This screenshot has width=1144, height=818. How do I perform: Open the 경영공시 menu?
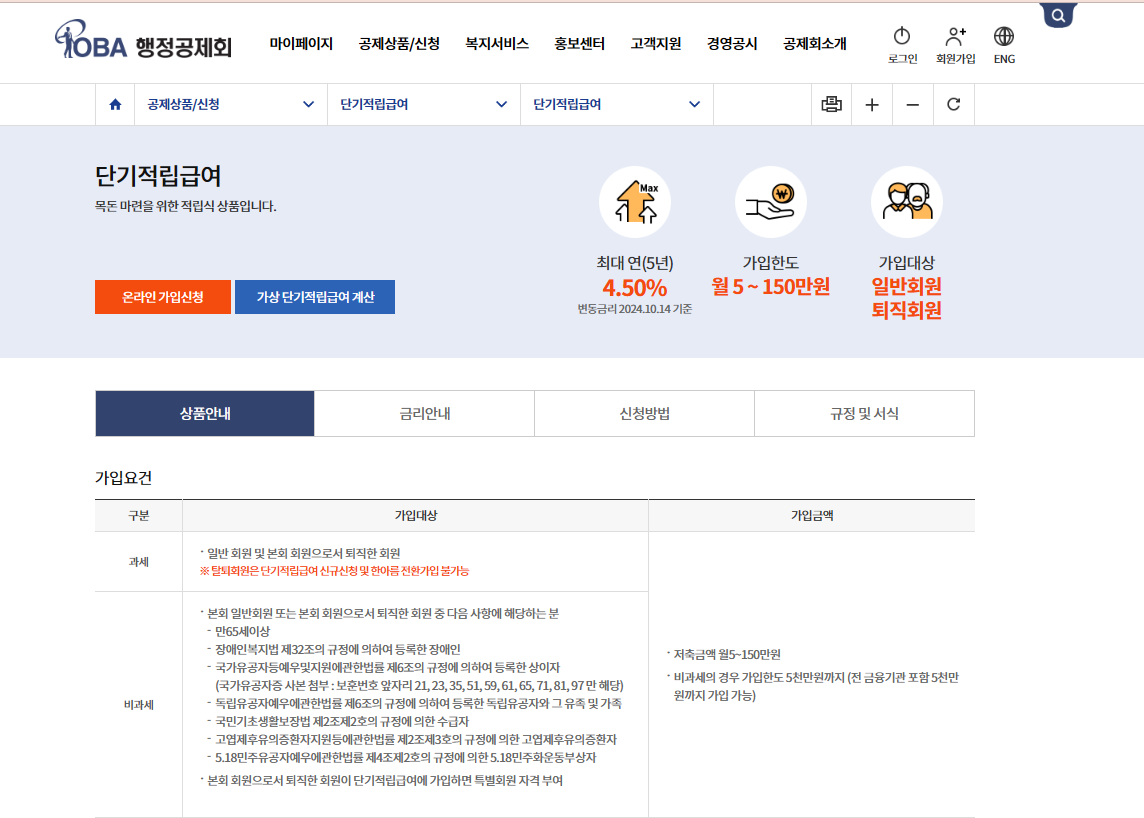[732, 44]
